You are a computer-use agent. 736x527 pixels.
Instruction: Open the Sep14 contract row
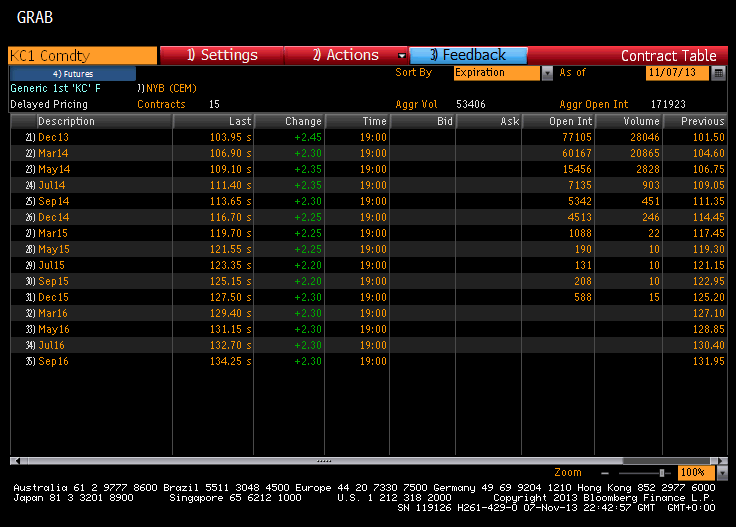368,201
